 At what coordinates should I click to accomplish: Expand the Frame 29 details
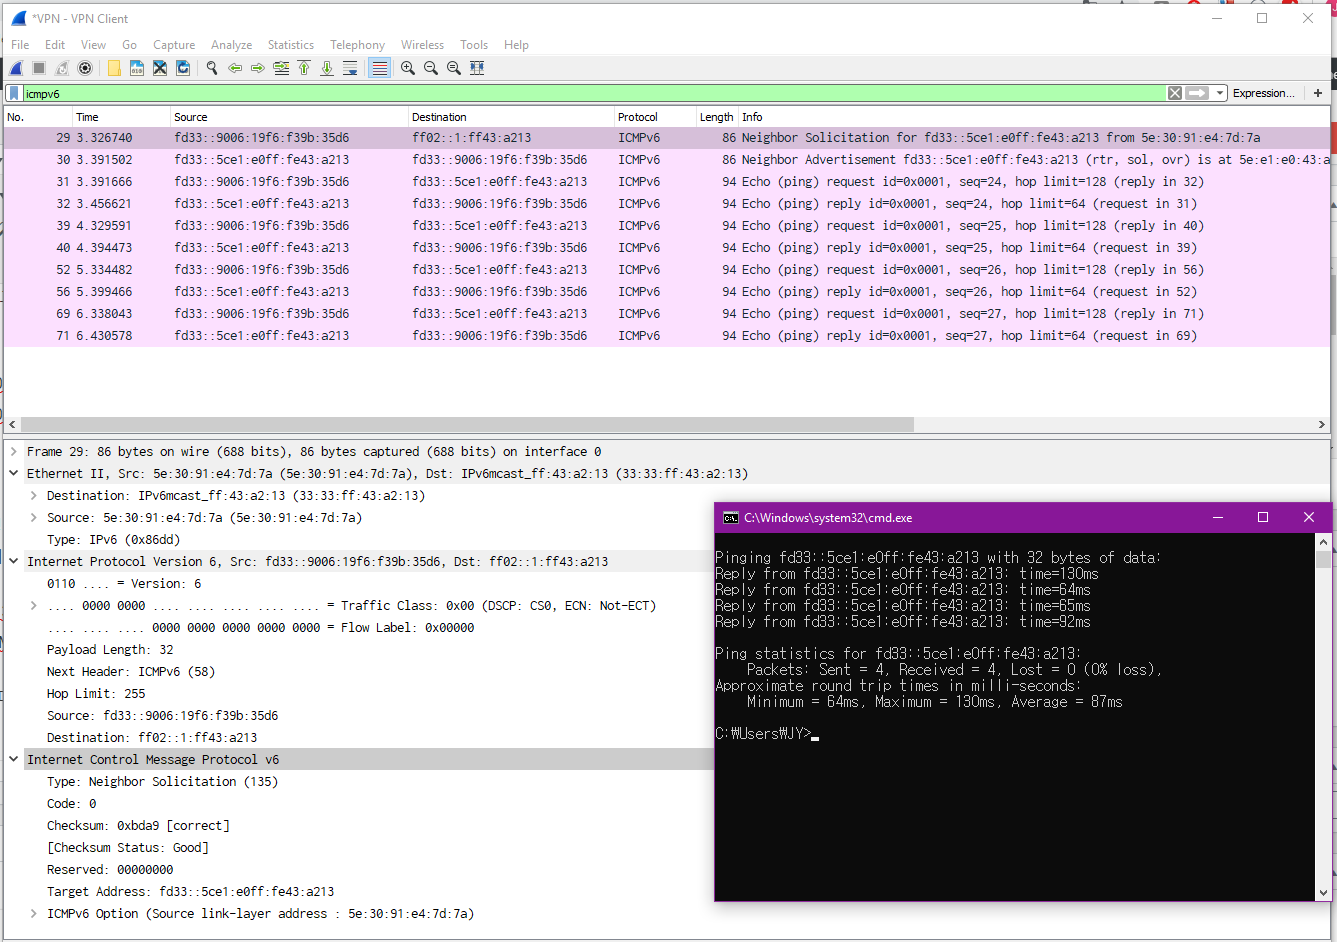[14, 452]
